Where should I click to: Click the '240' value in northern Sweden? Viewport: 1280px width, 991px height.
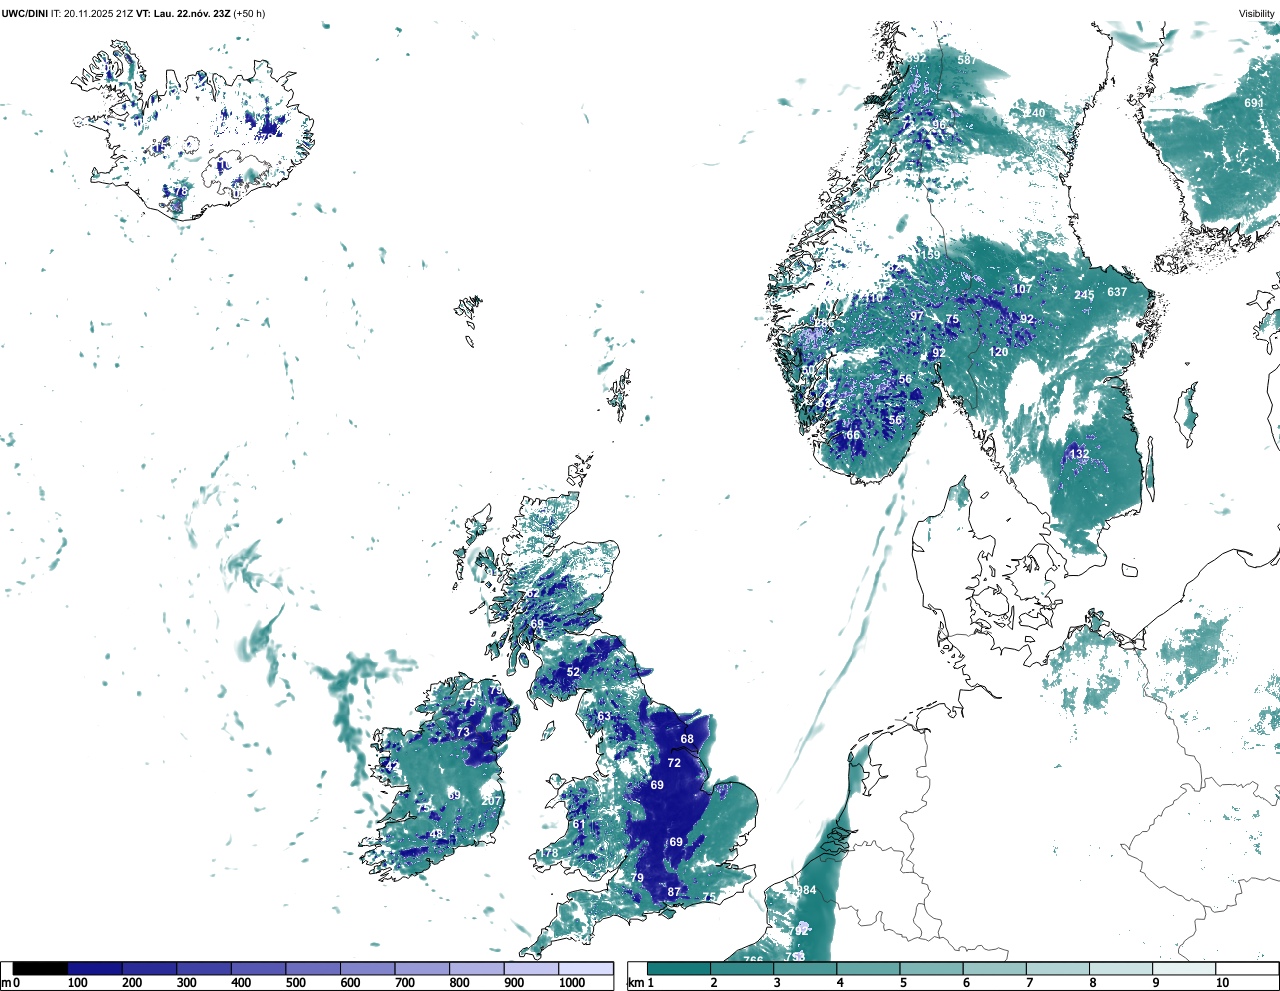point(1035,113)
